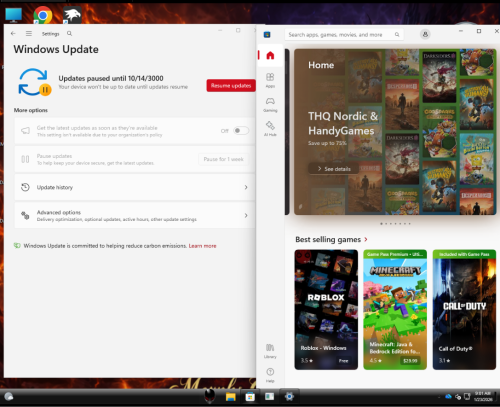Open the Library in Store sidebar

click(x=270, y=351)
